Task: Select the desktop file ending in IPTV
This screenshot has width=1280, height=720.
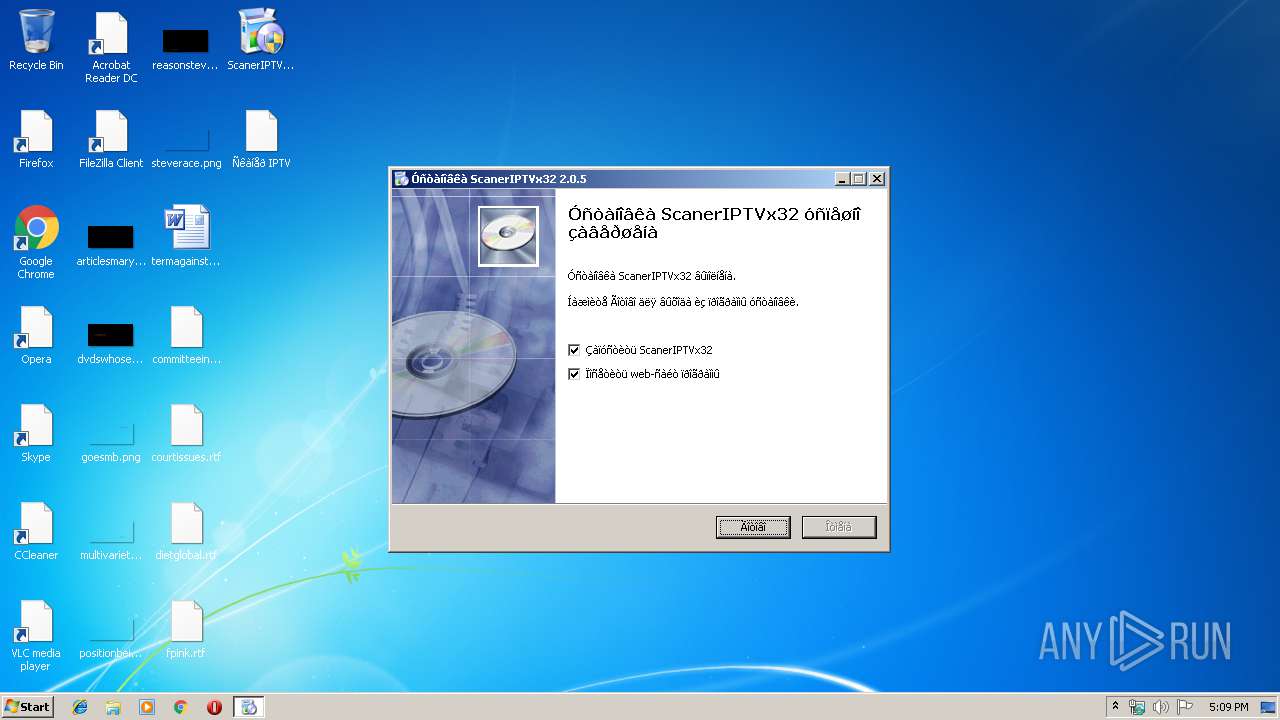Action: (x=261, y=139)
